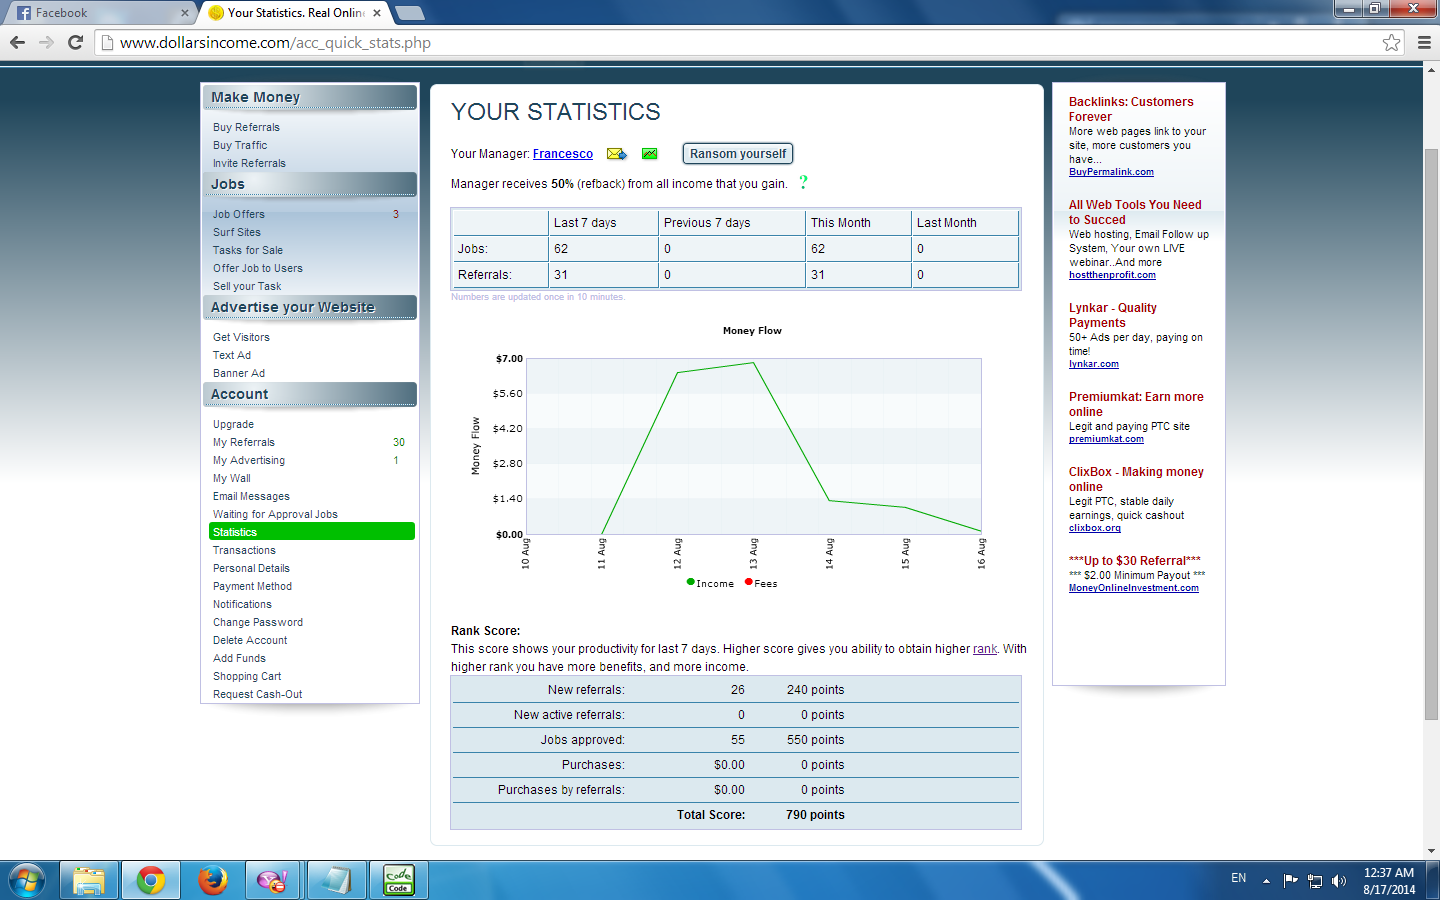
Task: Click the rank link in description
Action: (x=985, y=649)
